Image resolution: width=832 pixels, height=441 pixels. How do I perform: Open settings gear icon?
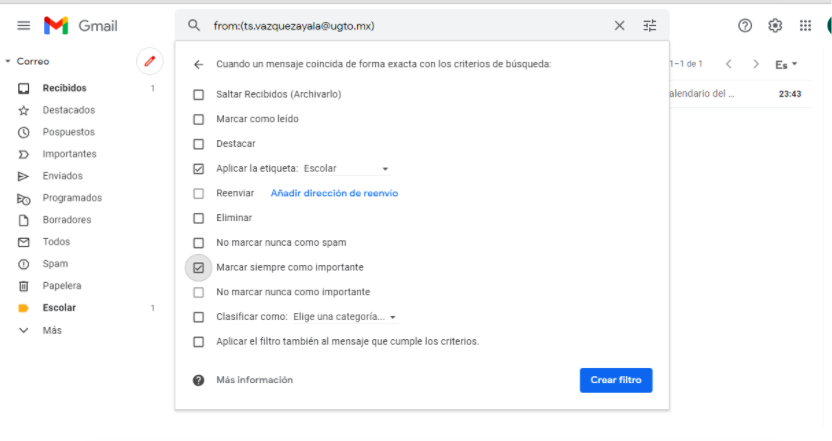(775, 25)
